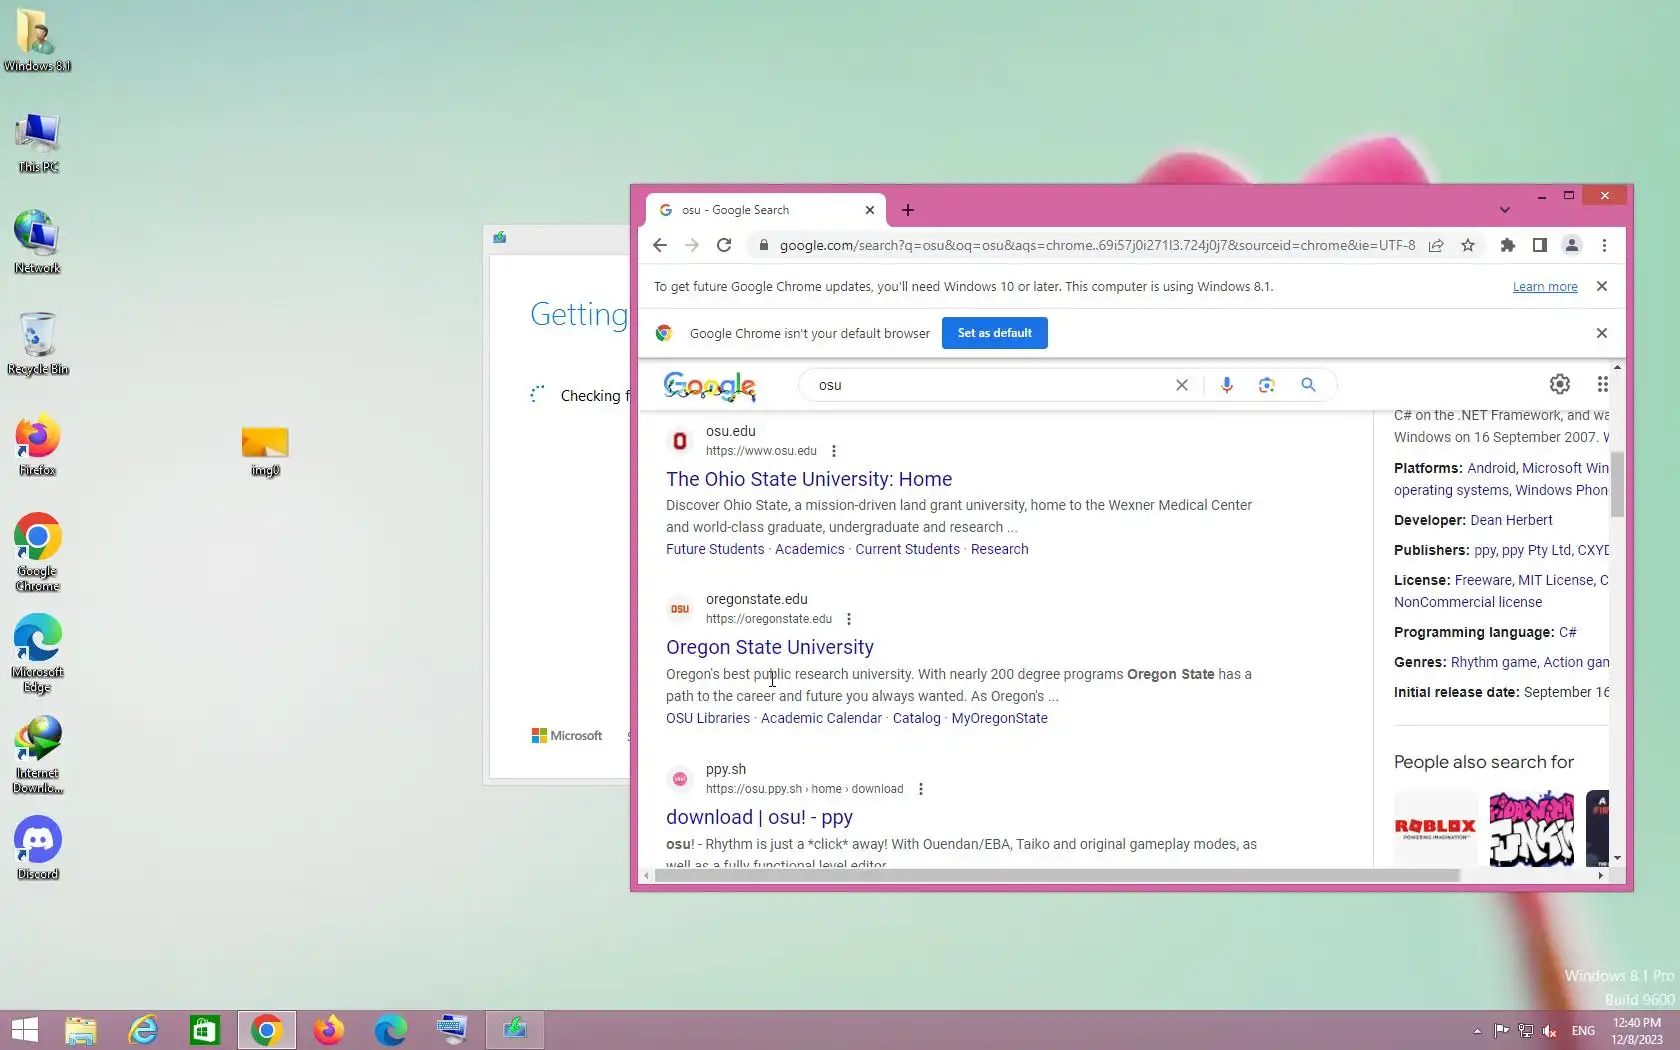Open the Future Students sitelink
Screen dimensions: 1680x1050
click(x=715, y=549)
